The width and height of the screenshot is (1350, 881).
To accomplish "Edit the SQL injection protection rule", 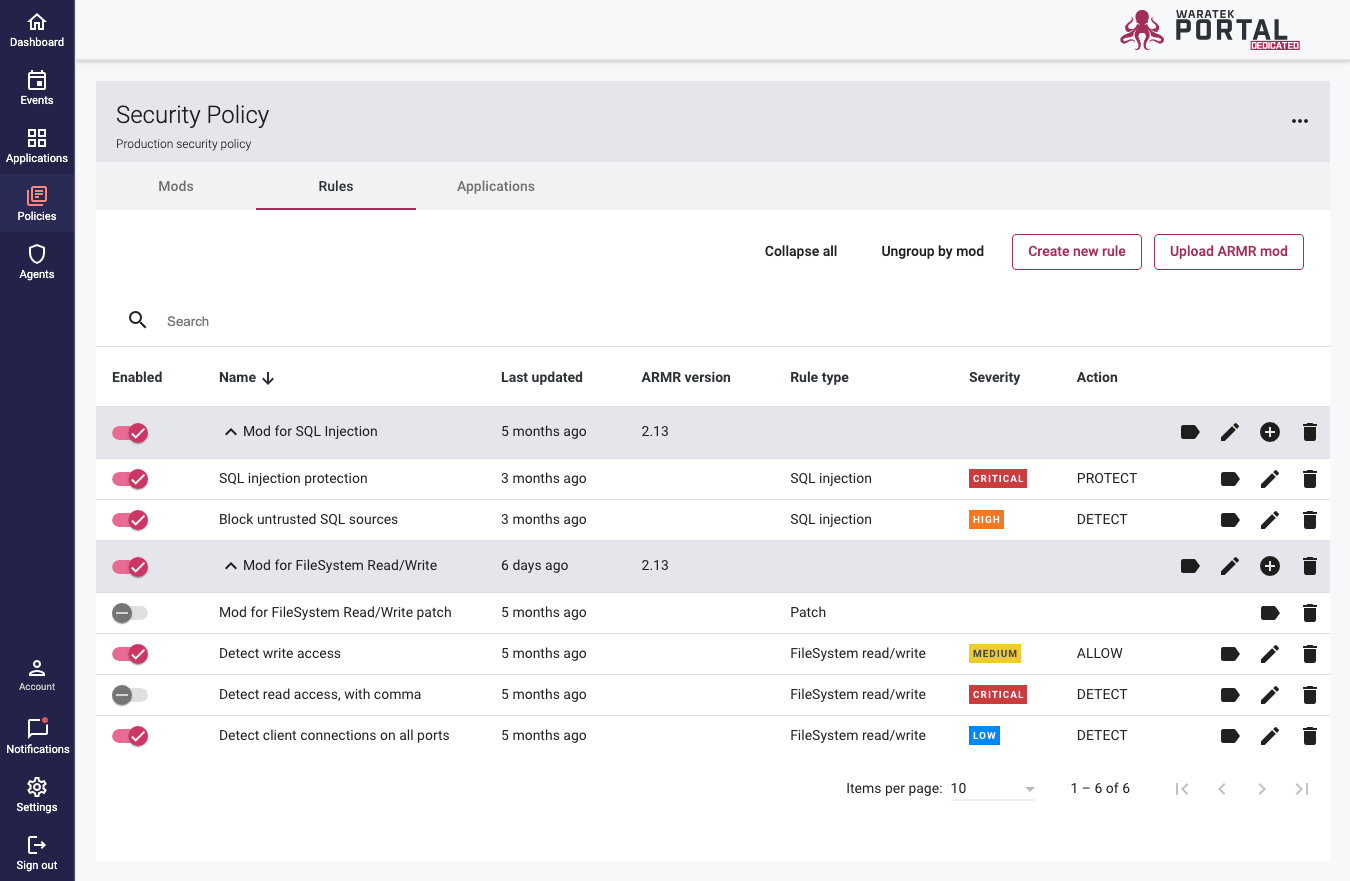I will (x=1270, y=479).
